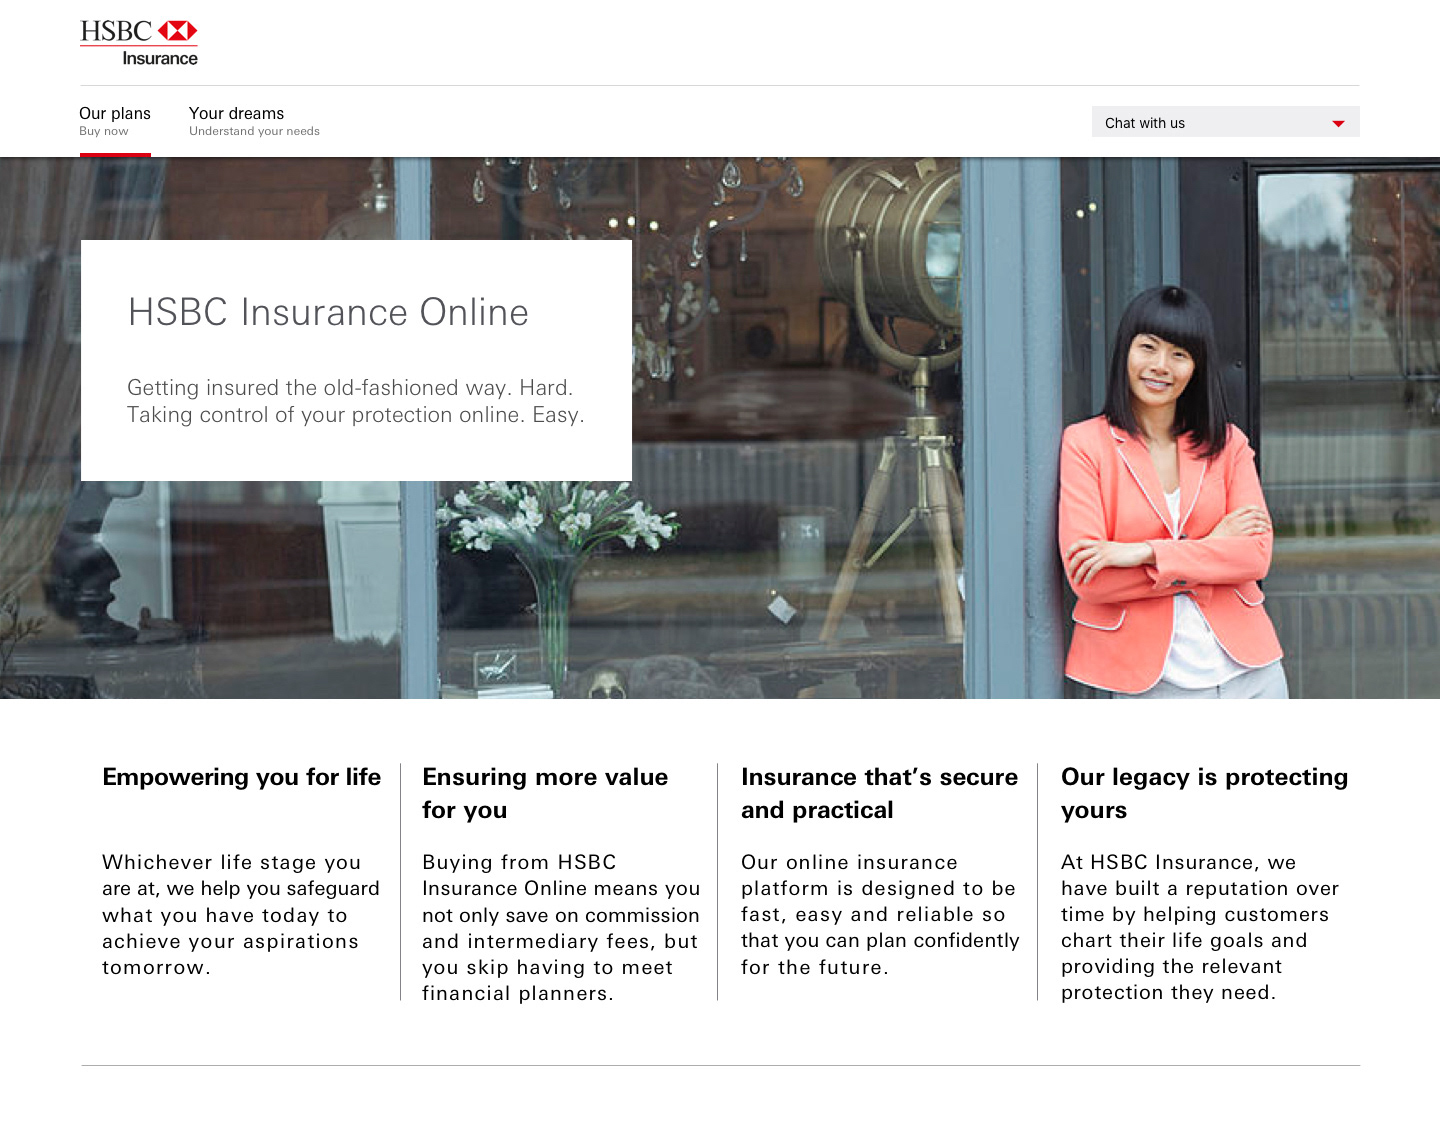Viewport: 1440px width, 1127px height.
Task: Select Insurance that's secure and practical heading
Action: pyautogui.click(x=879, y=793)
